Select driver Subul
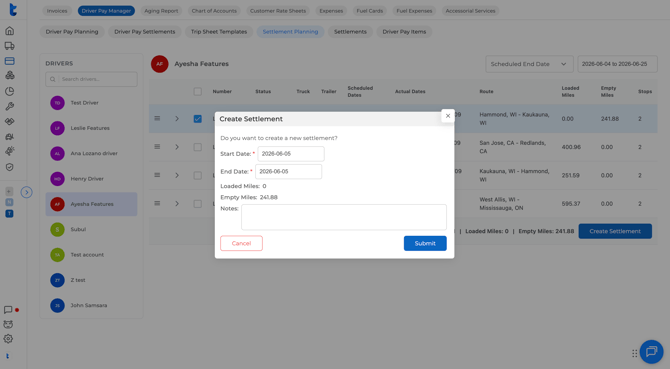The height and width of the screenshot is (369, 670). coord(91,229)
